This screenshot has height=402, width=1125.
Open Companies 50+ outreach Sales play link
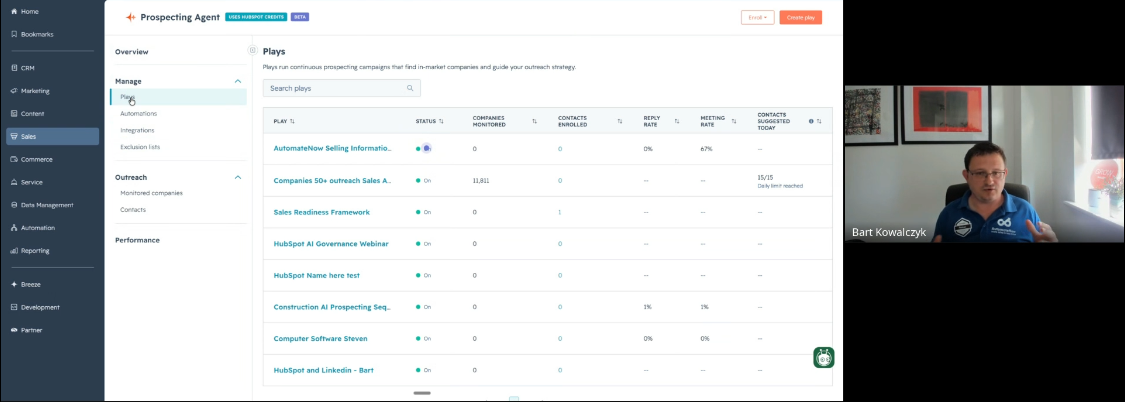pos(332,181)
